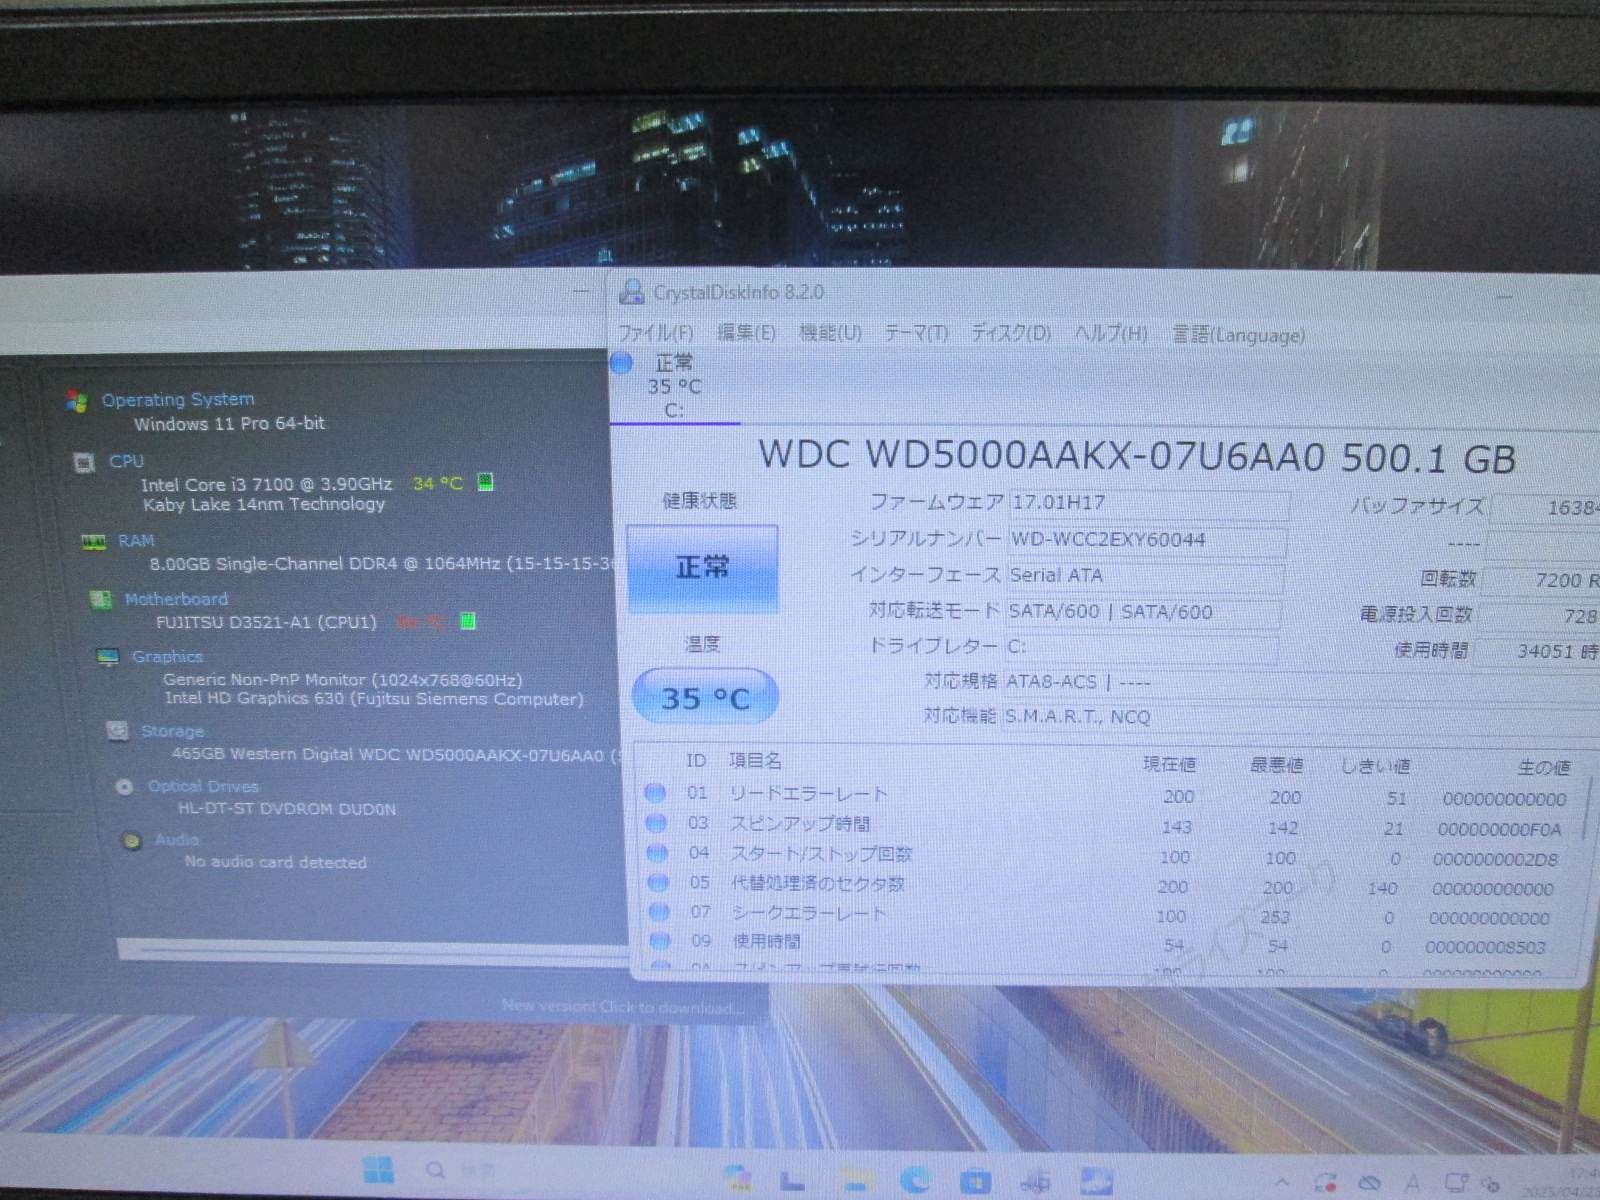
Task: Click the Windows logo icon beside Operating System
Action: coord(76,401)
